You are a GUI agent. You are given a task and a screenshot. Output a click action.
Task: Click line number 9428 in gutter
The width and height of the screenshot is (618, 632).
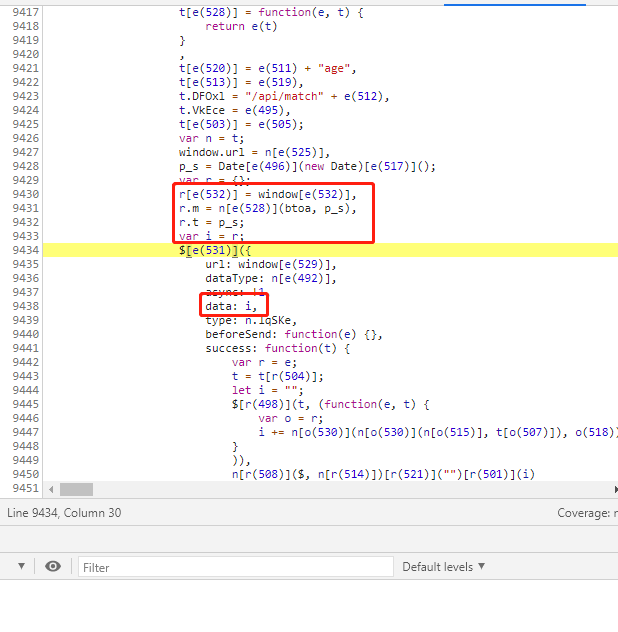click(x=26, y=166)
